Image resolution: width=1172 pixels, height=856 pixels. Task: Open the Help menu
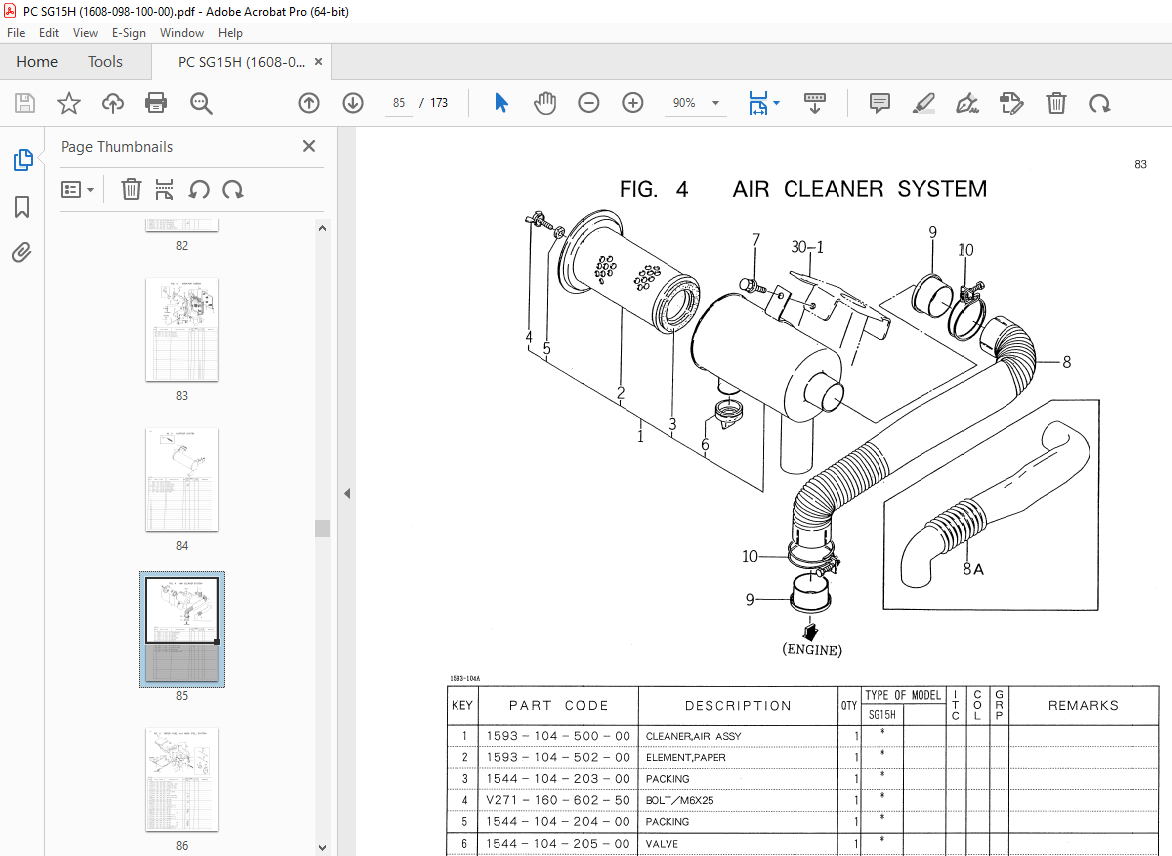(x=230, y=33)
